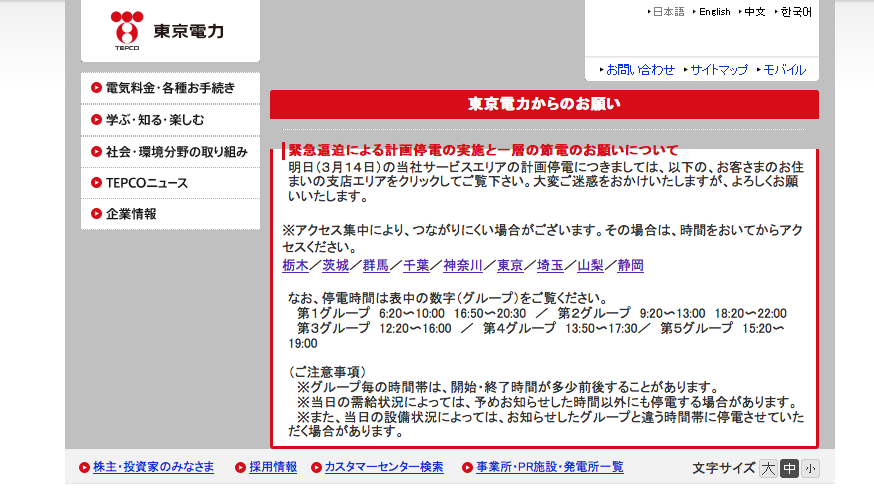
Task: Open 株主・投資家のみなさま footer link
Action: pos(153,467)
